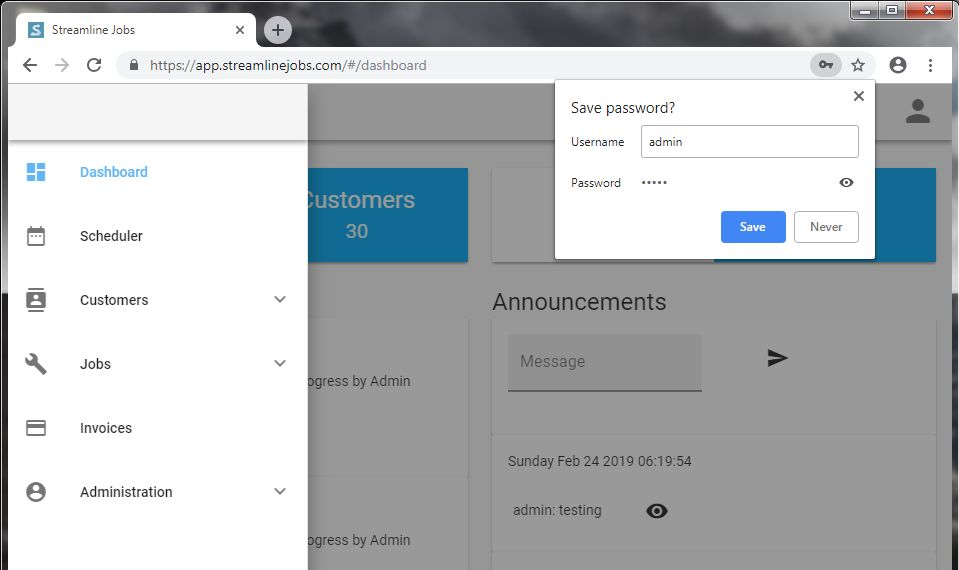959x570 pixels.
Task: Click the key icon in the address bar
Action: click(x=825, y=65)
